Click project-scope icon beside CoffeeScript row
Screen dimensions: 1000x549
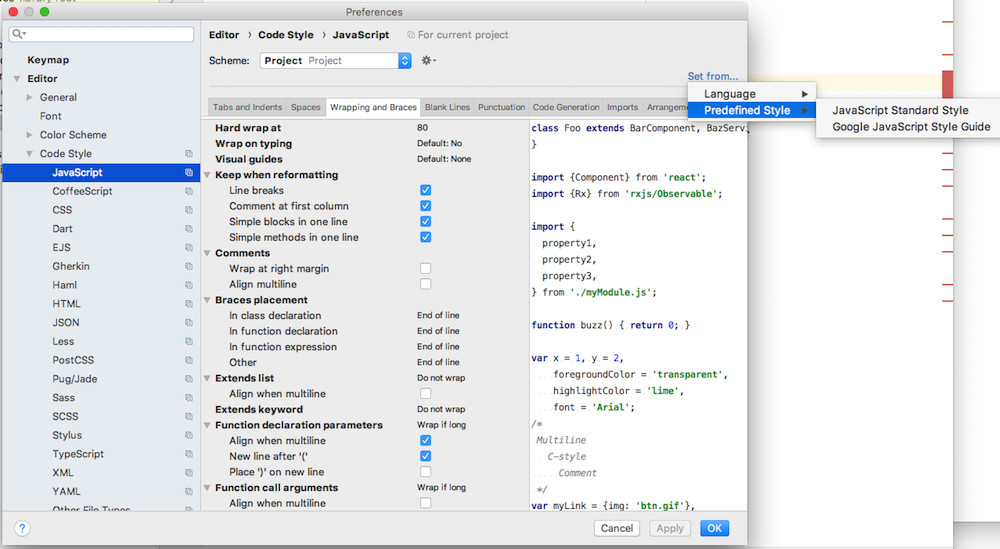pyautogui.click(x=189, y=191)
